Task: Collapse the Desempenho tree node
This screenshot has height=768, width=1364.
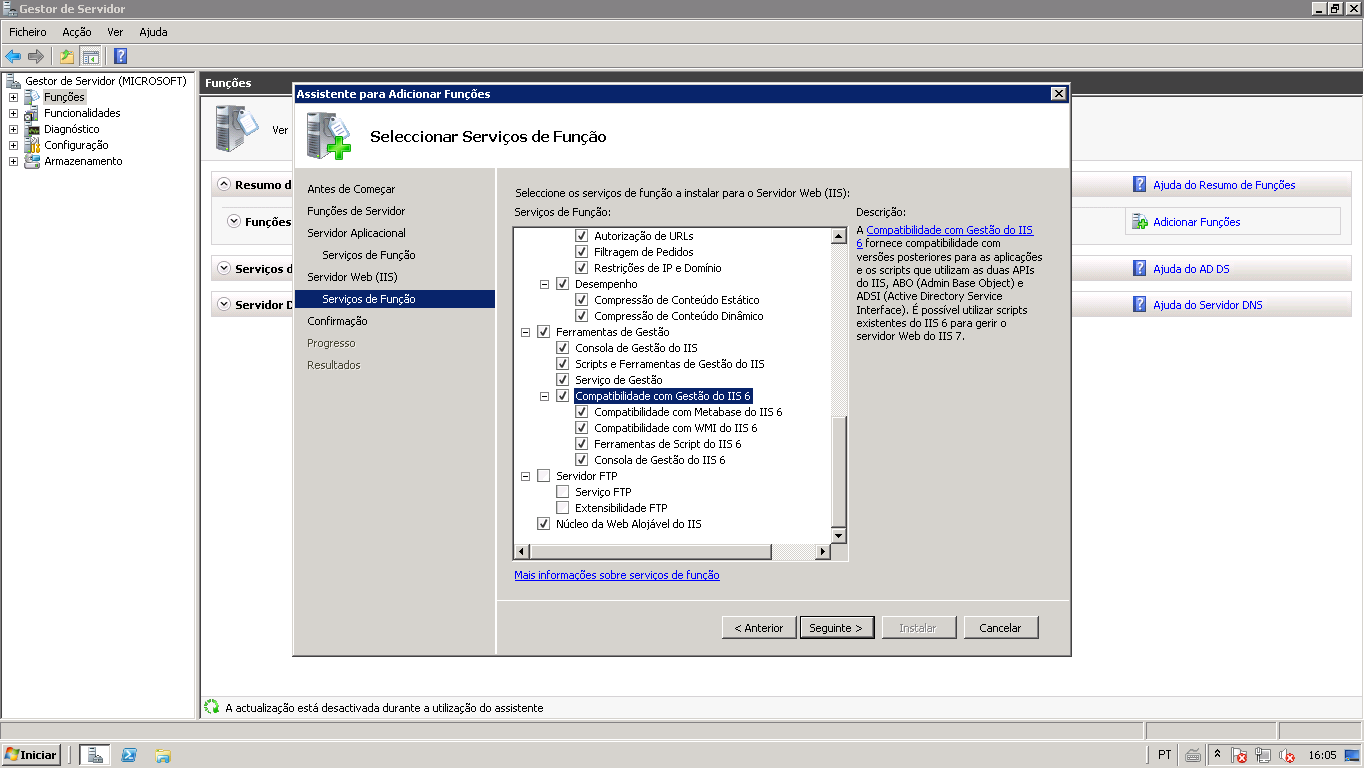Action: pyautogui.click(x=545, y=284)
